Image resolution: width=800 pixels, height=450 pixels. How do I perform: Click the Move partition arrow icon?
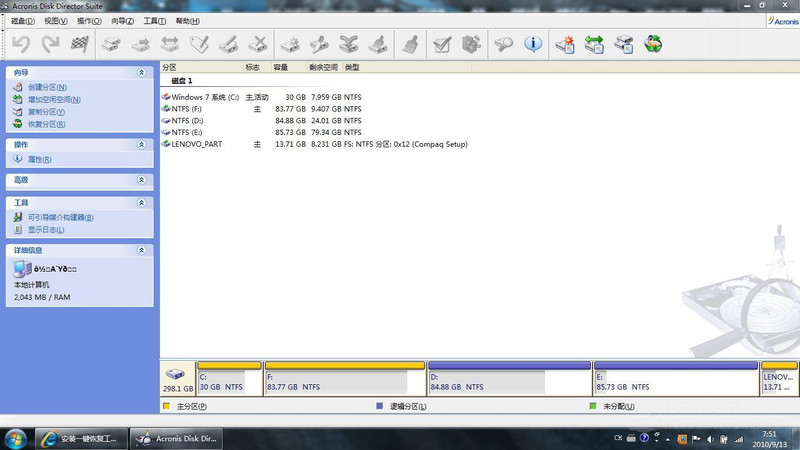[140, 44]
